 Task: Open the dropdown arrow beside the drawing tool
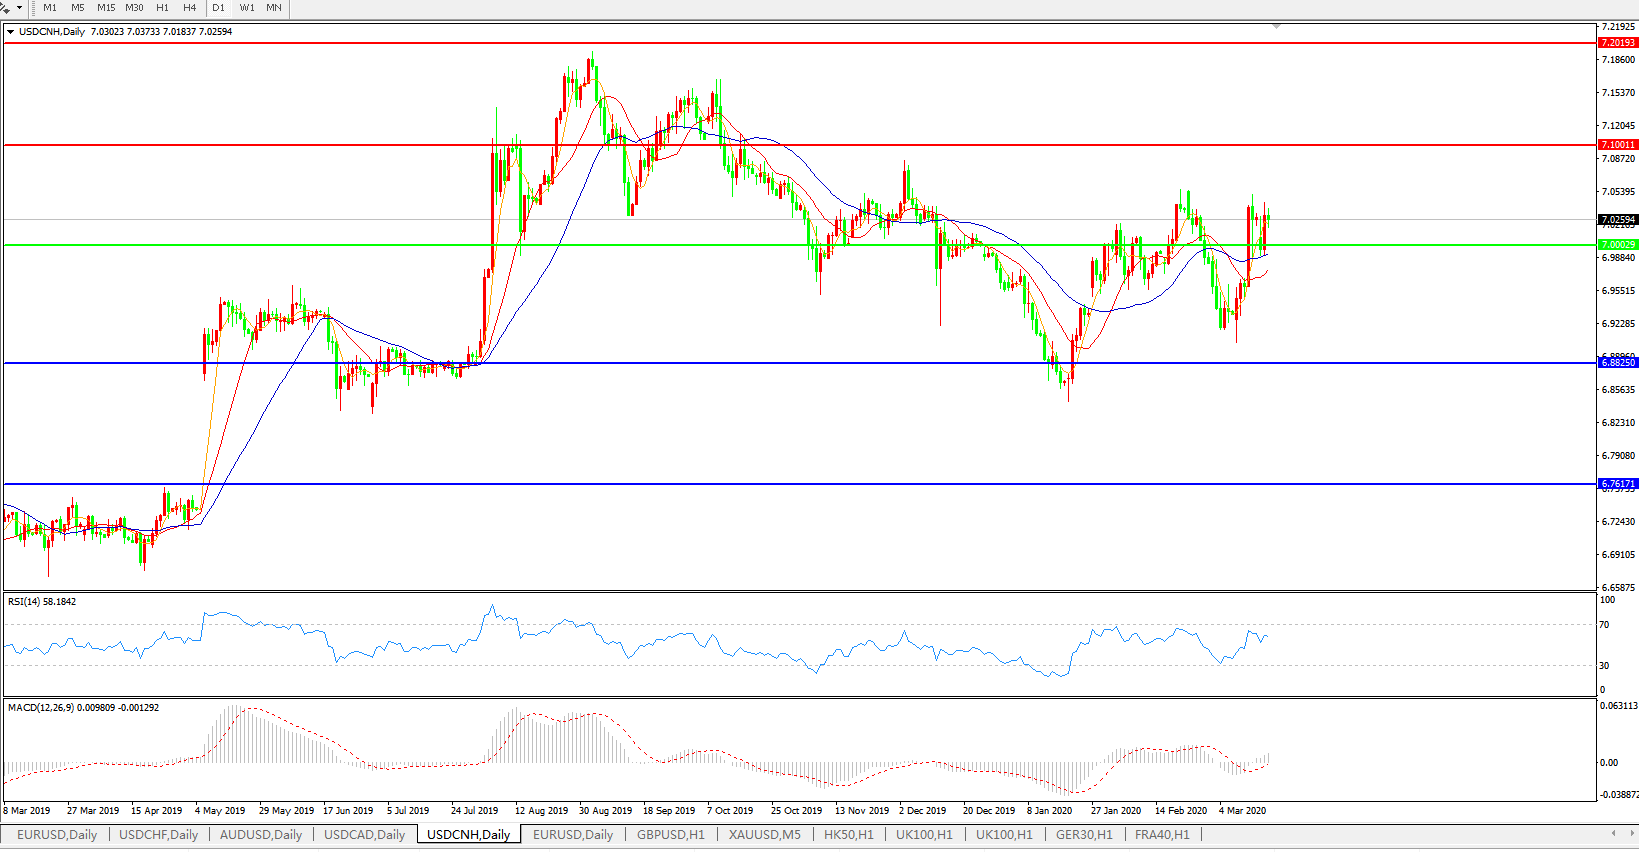pos(19,8)
